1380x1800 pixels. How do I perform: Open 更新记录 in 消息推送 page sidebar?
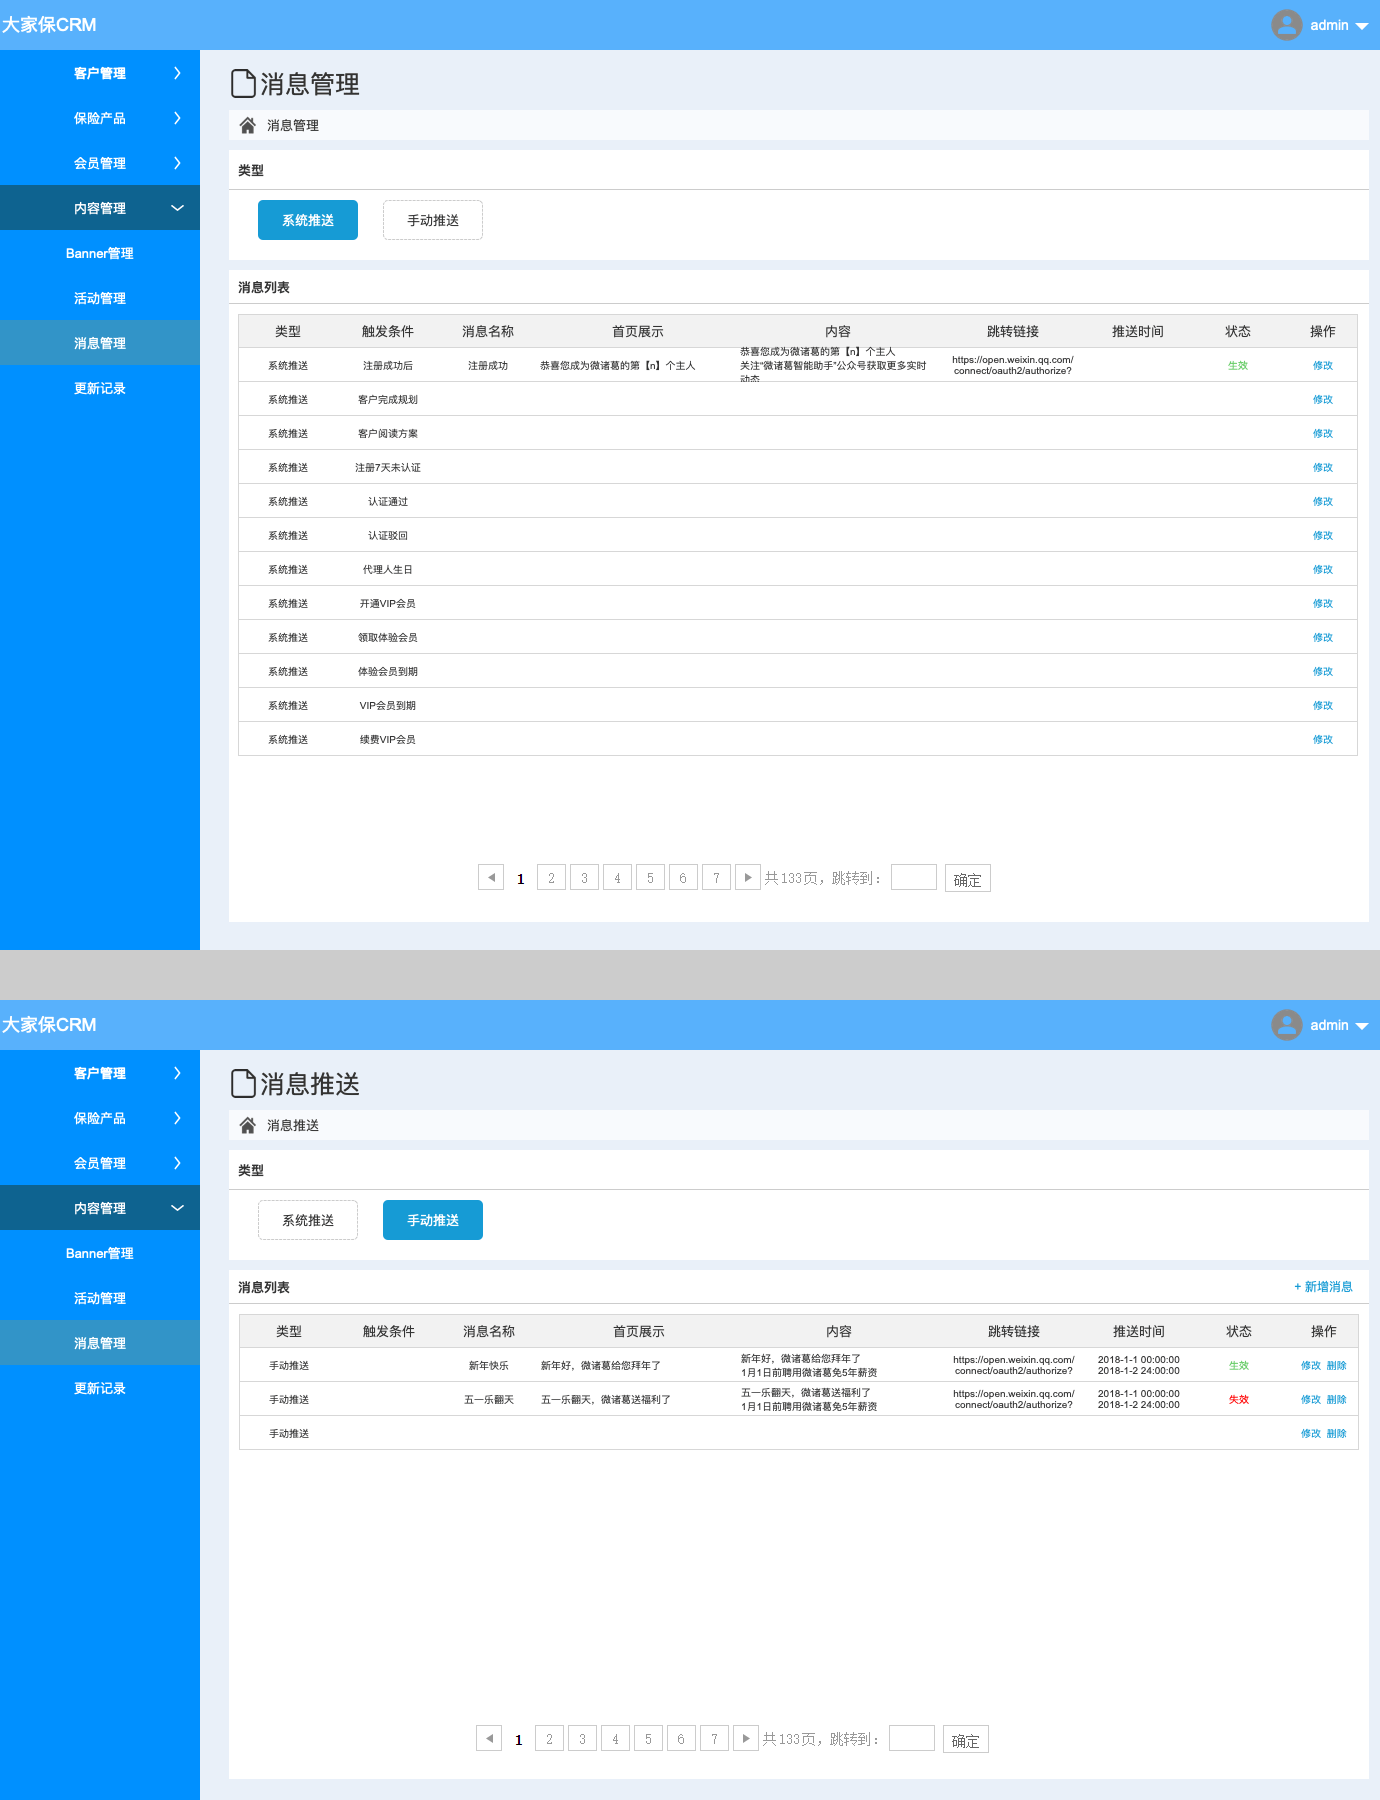click(x=100, y=1388)
